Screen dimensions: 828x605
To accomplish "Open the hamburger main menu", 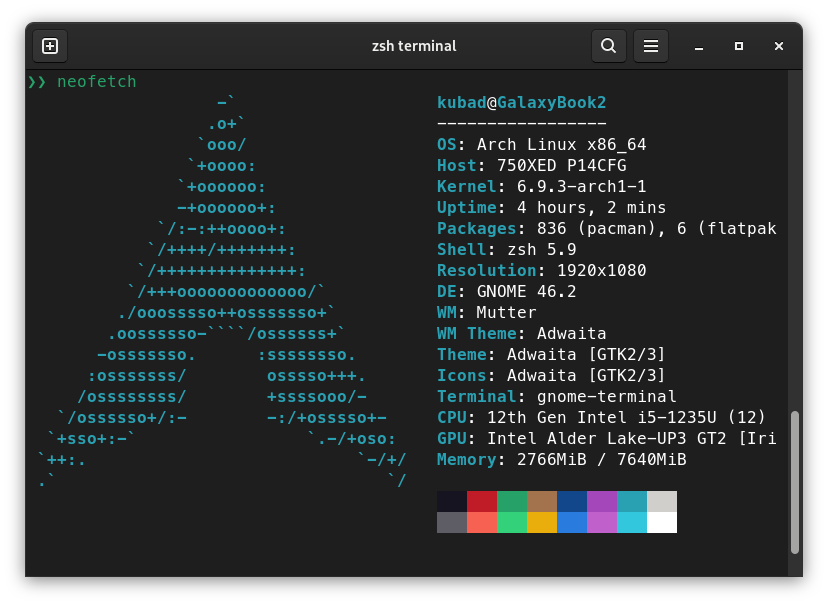I will [x=651, y=46].
